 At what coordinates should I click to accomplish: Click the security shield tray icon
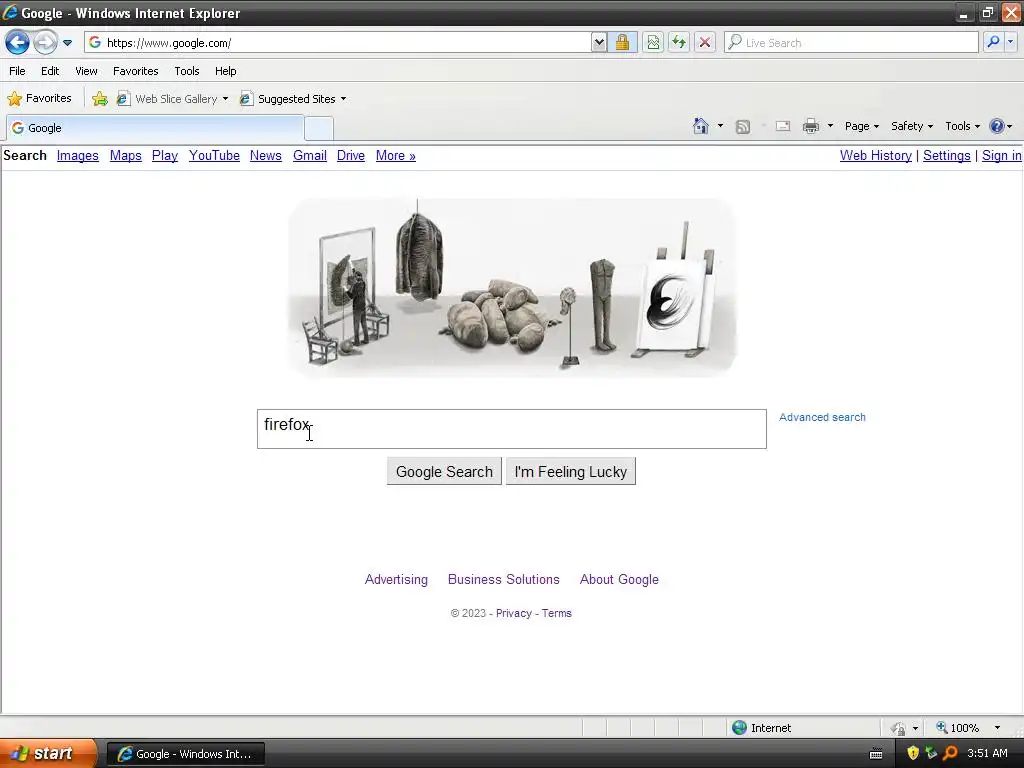(913, 753)
